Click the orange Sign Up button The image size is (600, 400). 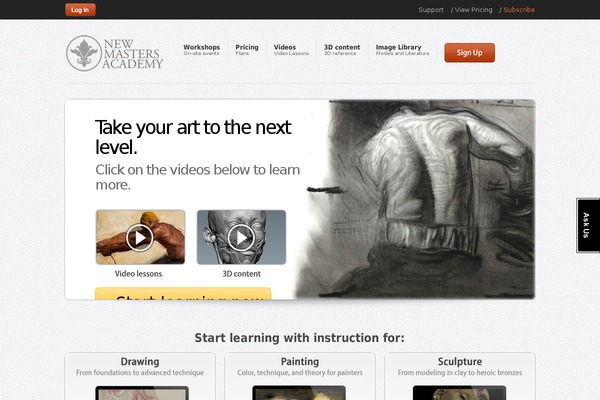(470, 52)
